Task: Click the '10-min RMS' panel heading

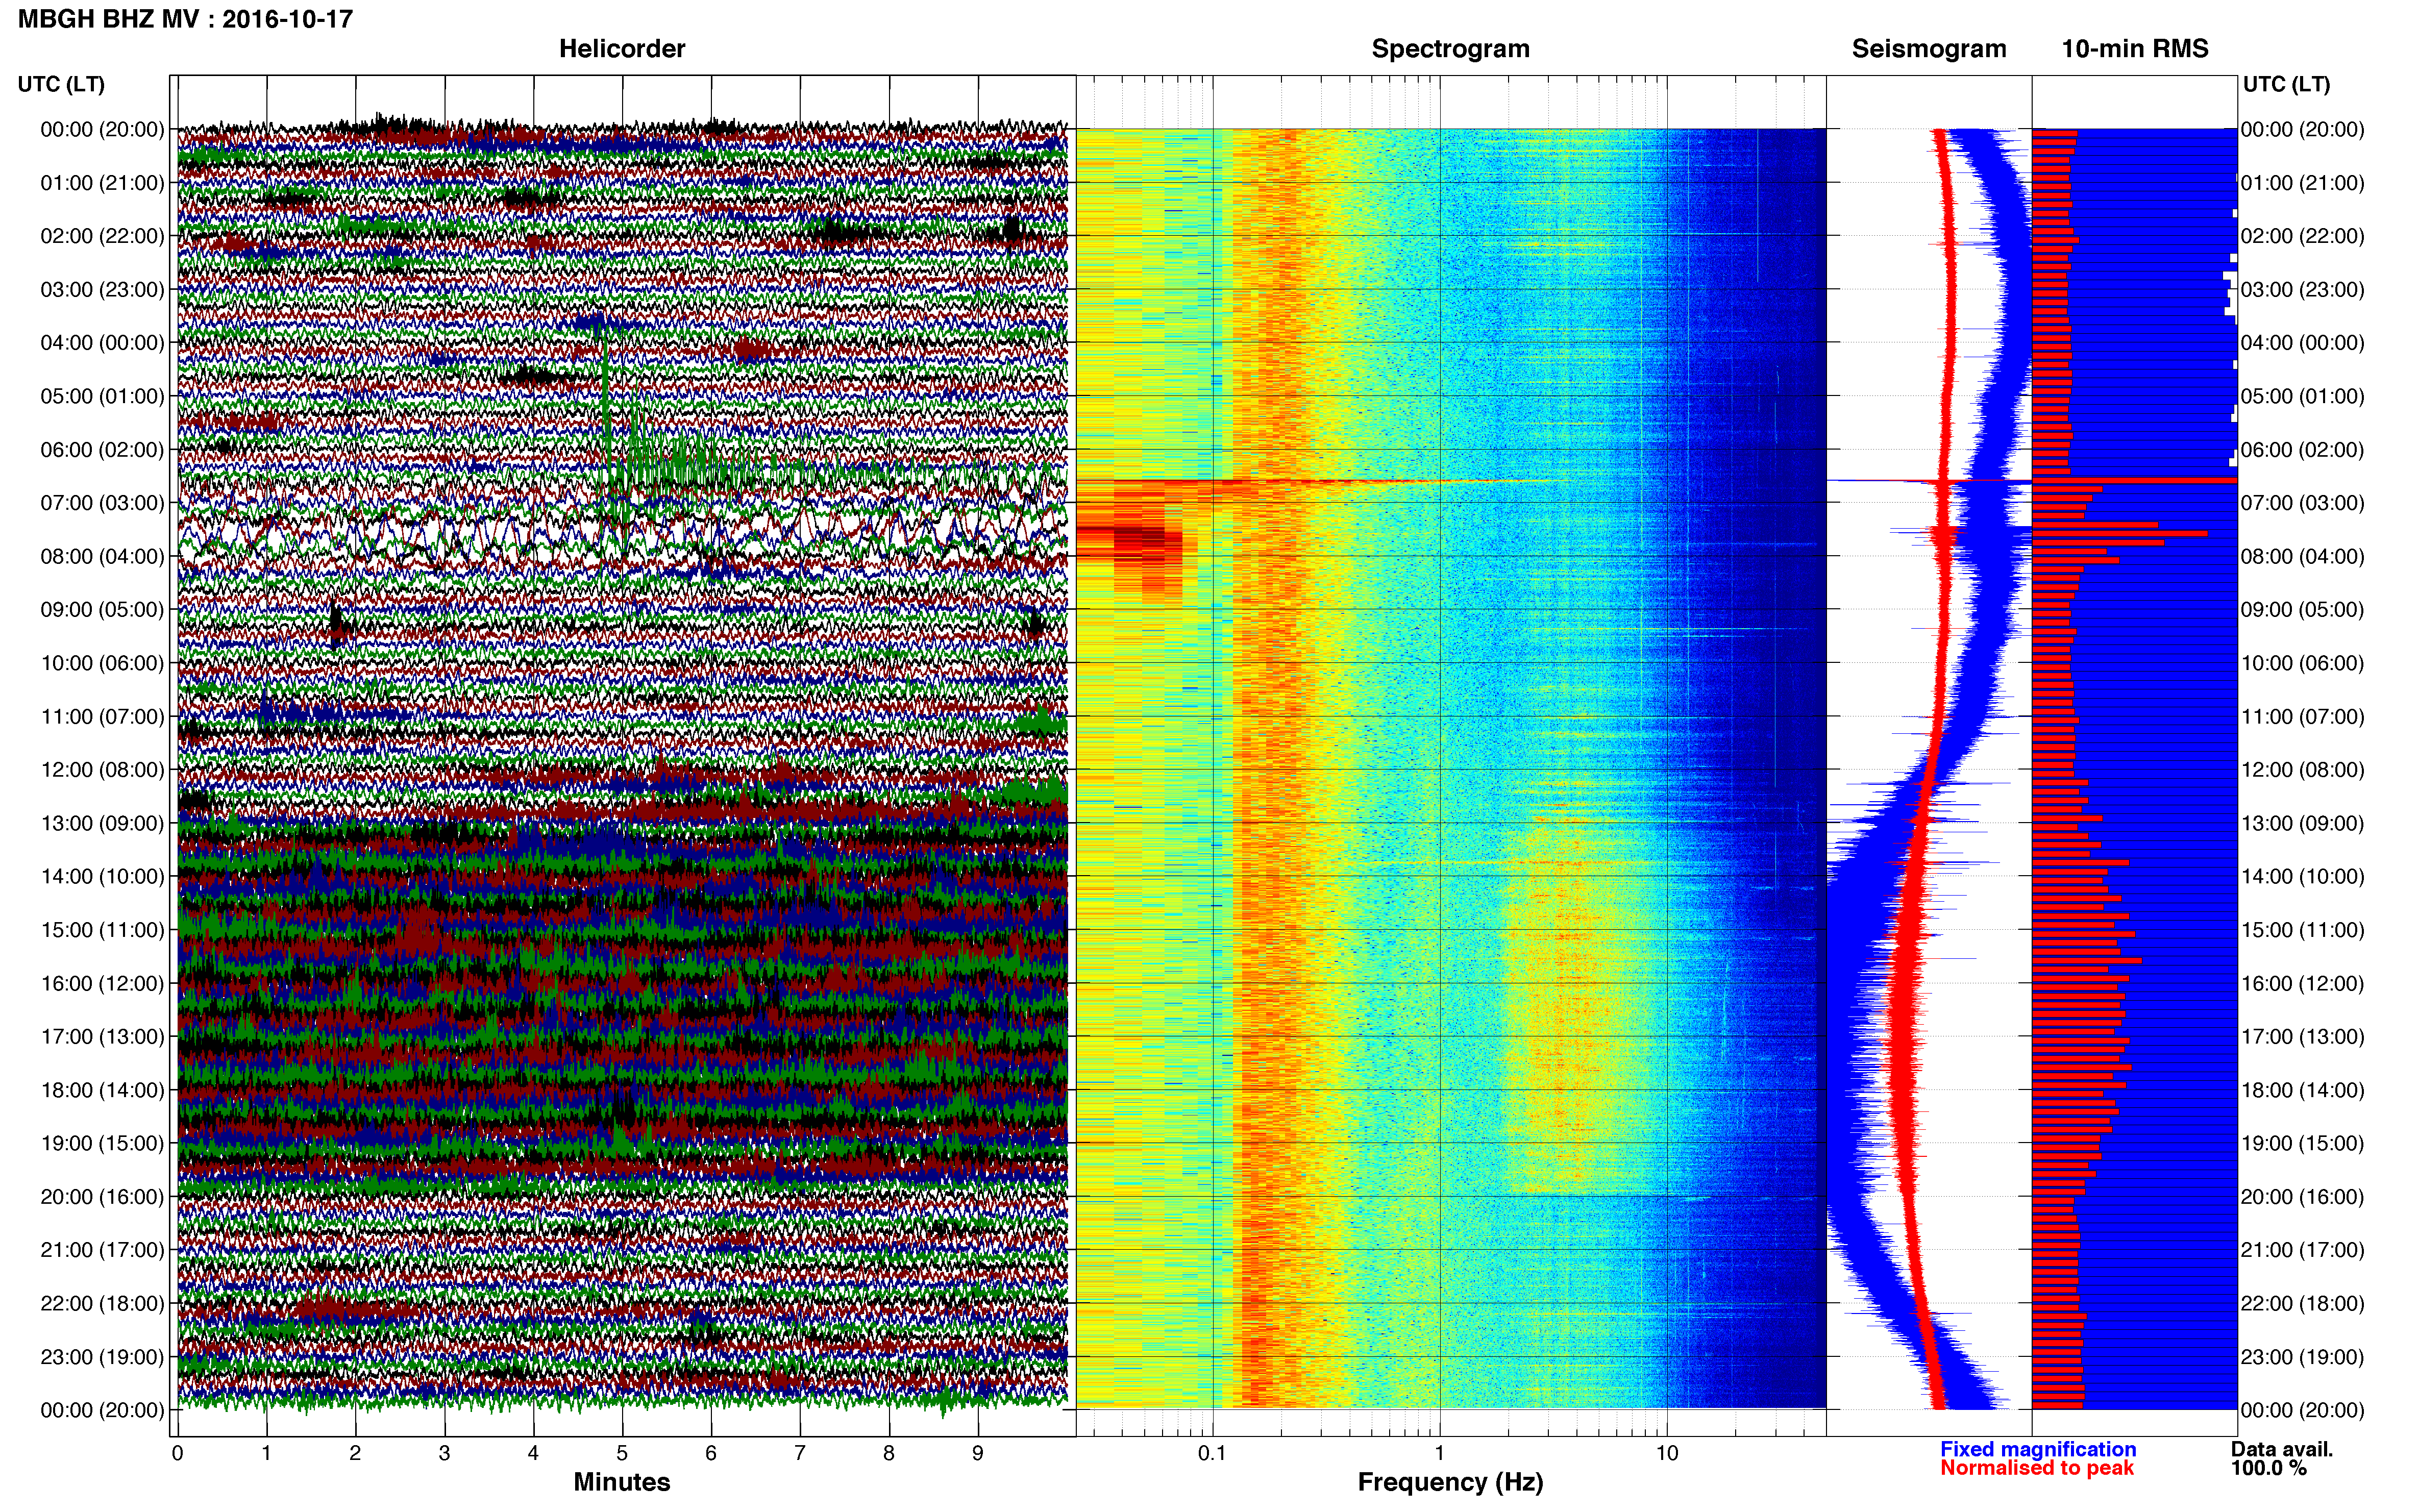Action: (x=2134, y=49)
